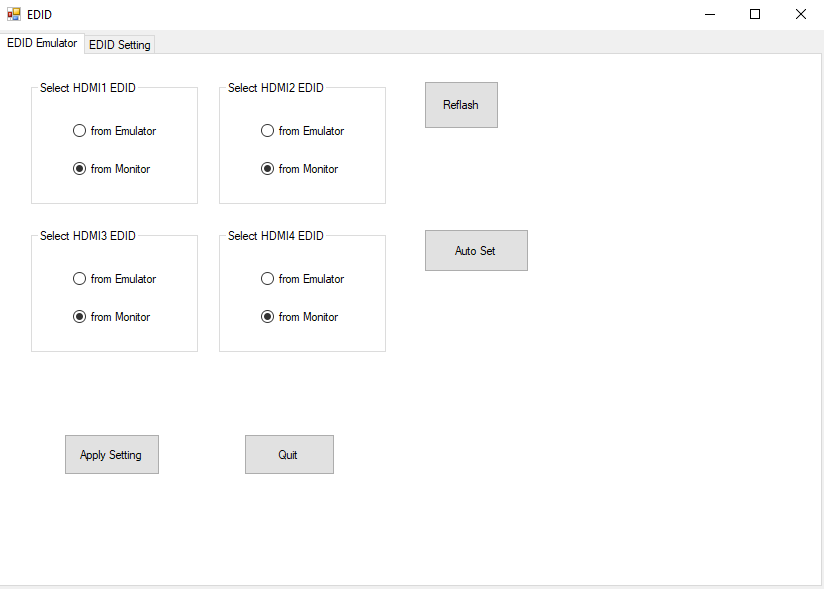This screenshot has width=824, height=589.
Task: Choose from Emulator for HDMI2 EDID
Action: pos(267,131)
